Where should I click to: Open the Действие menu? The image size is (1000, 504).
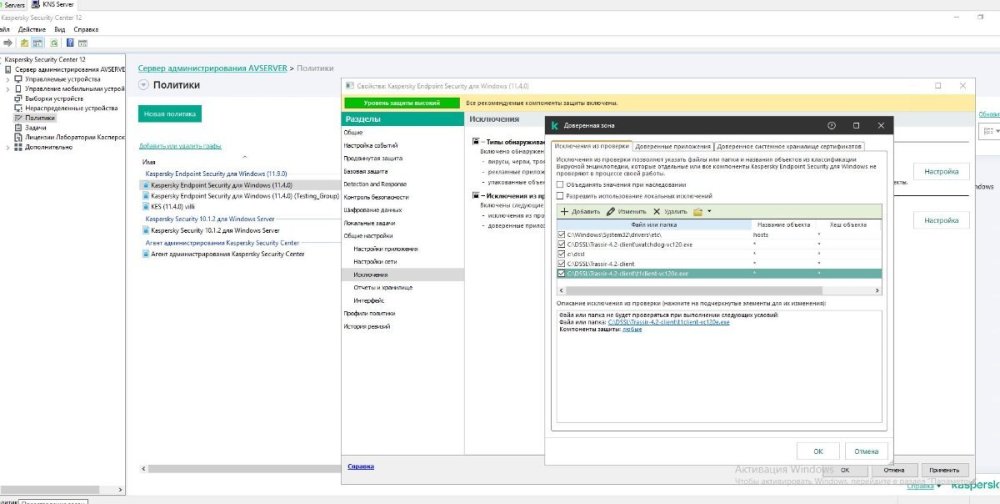(32, 29)
